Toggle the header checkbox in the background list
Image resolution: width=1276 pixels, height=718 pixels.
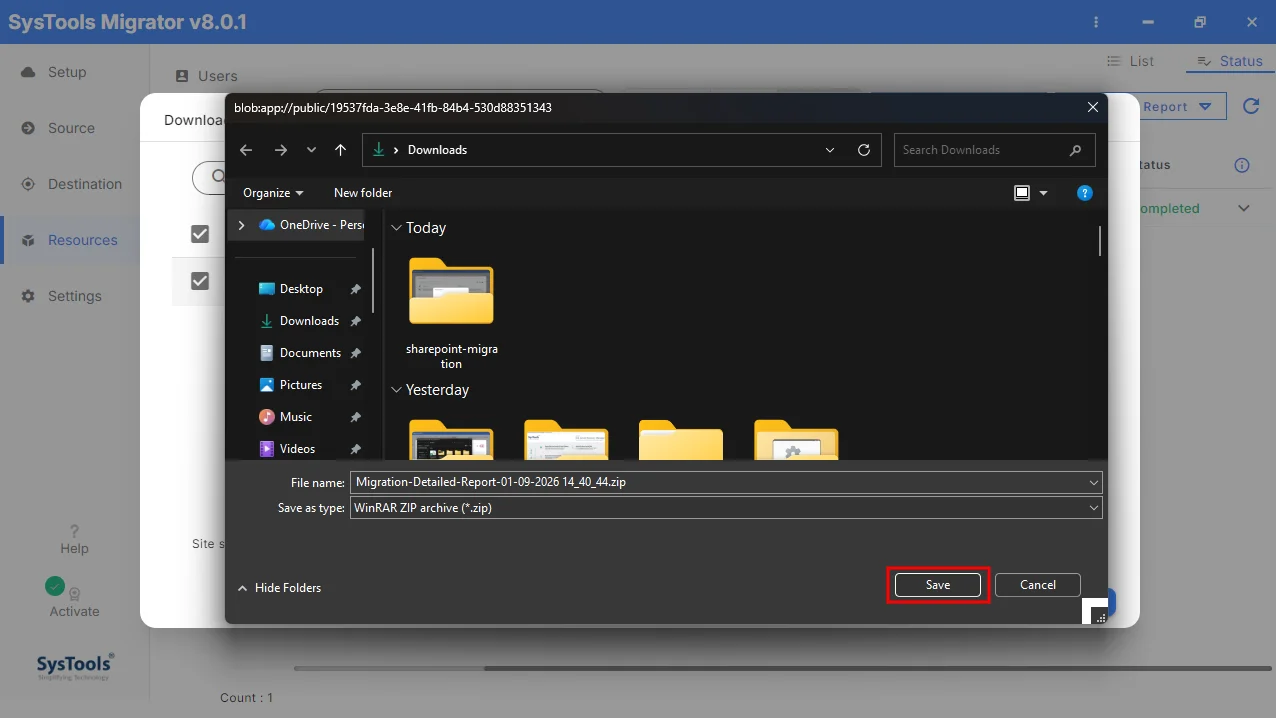(200, 233)
